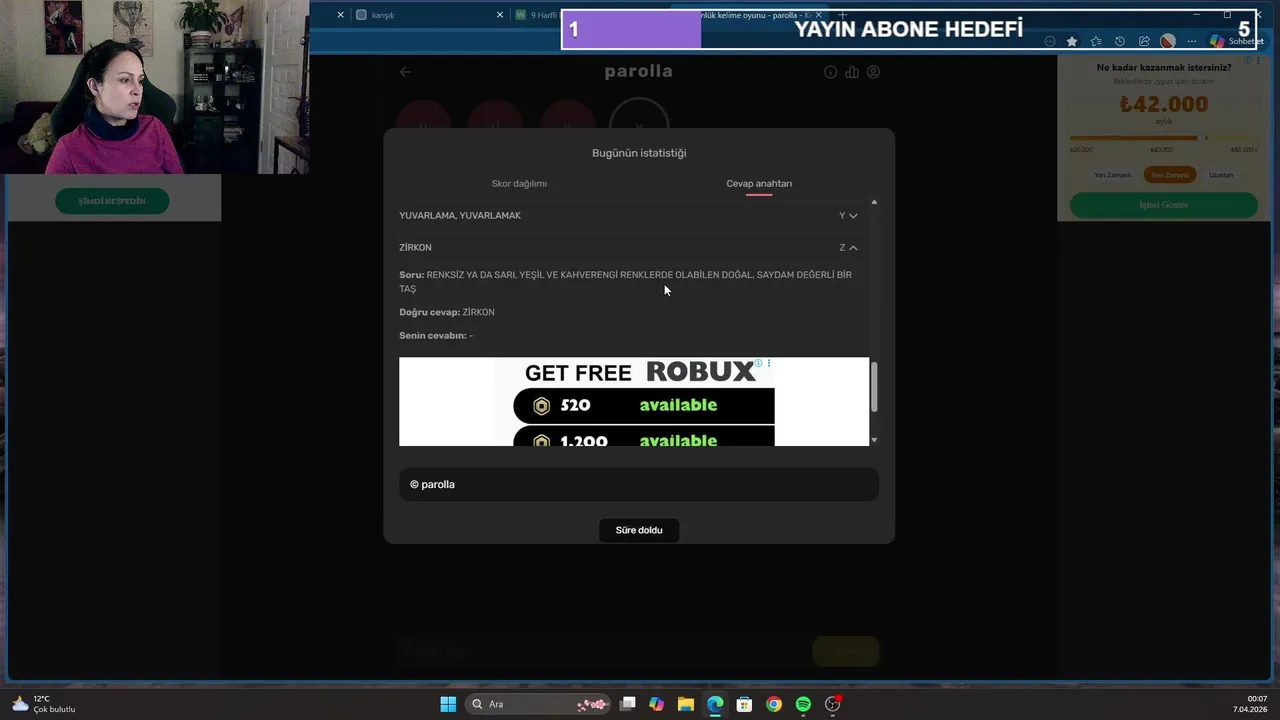
Task: Click the salary slider in the ad
Action: pyautogui.click(x=1164, y=138)
